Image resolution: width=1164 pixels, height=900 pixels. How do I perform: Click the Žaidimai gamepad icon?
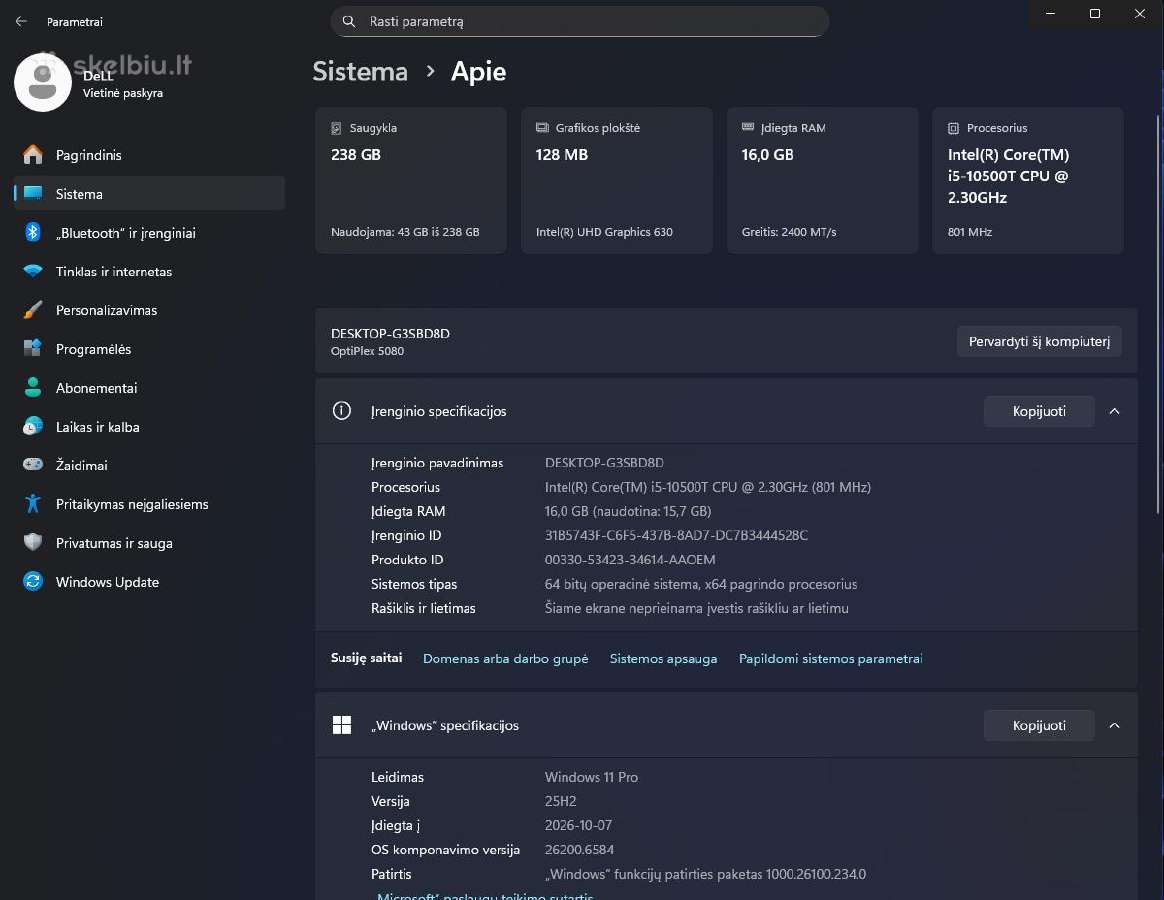click(33, 465)
